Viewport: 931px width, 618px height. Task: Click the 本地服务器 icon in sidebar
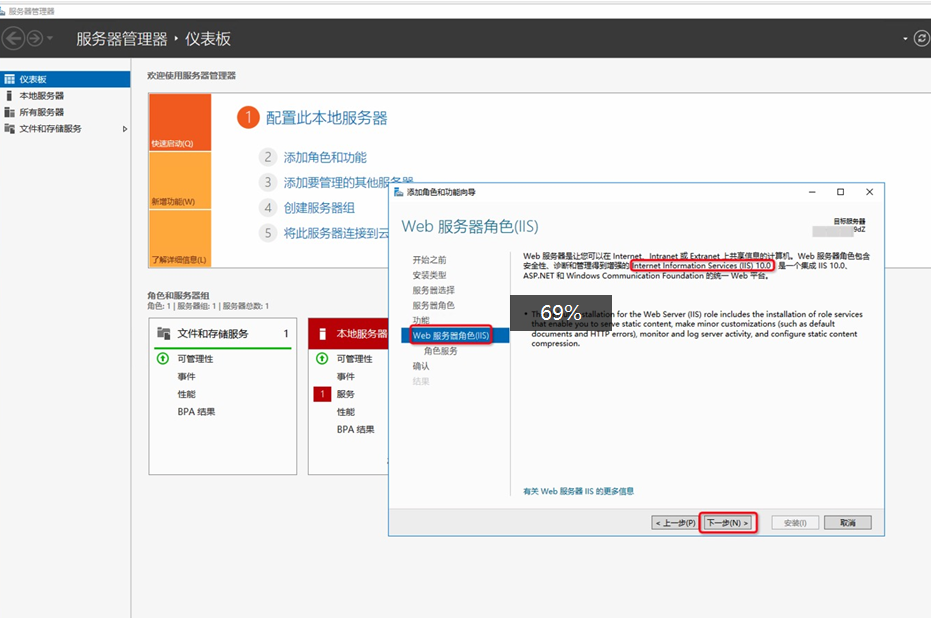tap(10, 96)
